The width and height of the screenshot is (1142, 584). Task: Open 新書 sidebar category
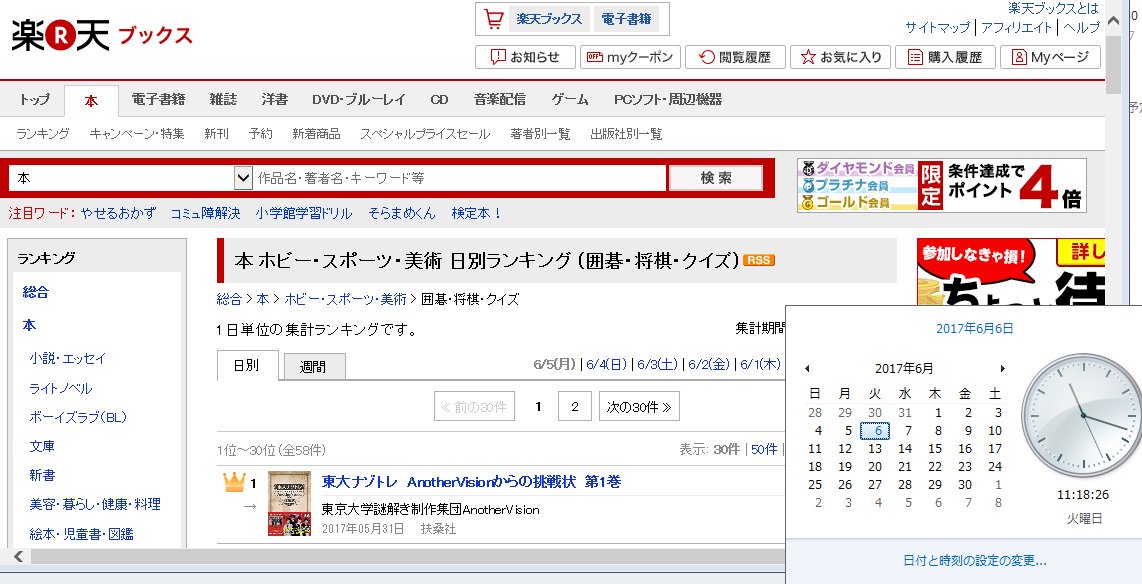point(42,475)
